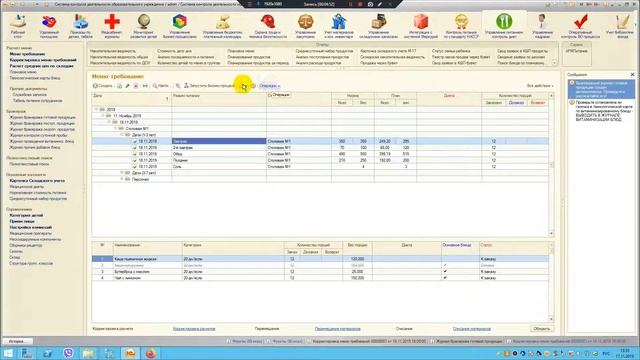Open the Управление бизнес-процессами cube section

(x=180, y=26)
